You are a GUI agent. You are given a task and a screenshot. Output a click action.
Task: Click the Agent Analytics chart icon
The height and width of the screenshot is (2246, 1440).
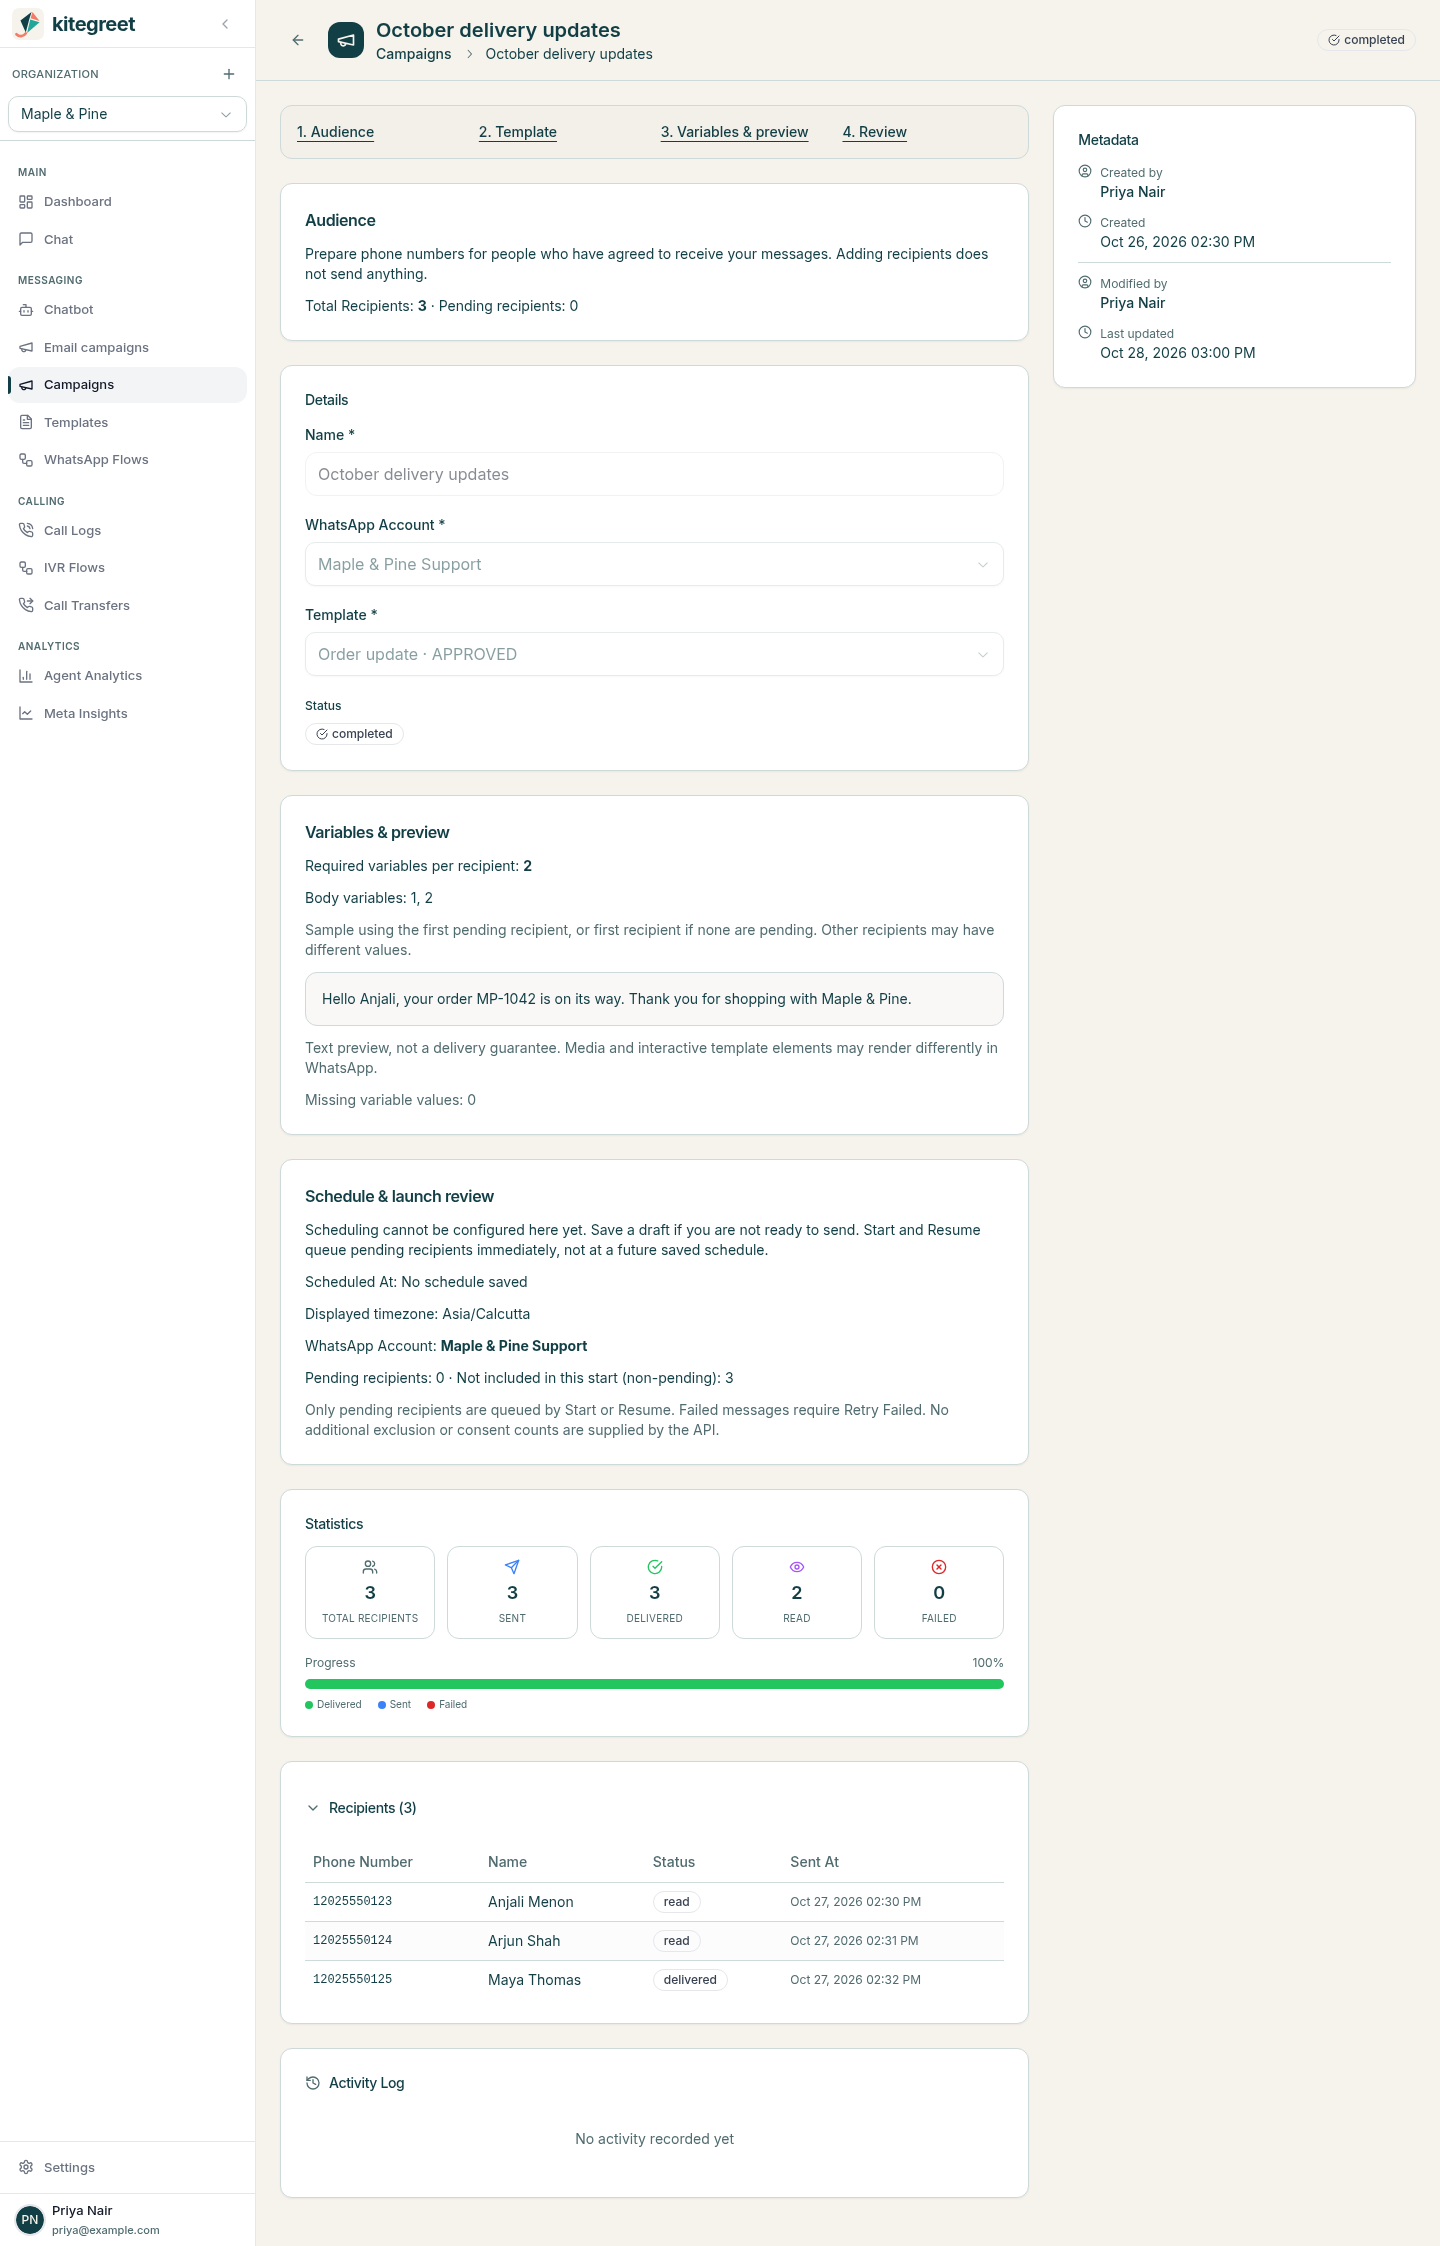pos(26,676)
